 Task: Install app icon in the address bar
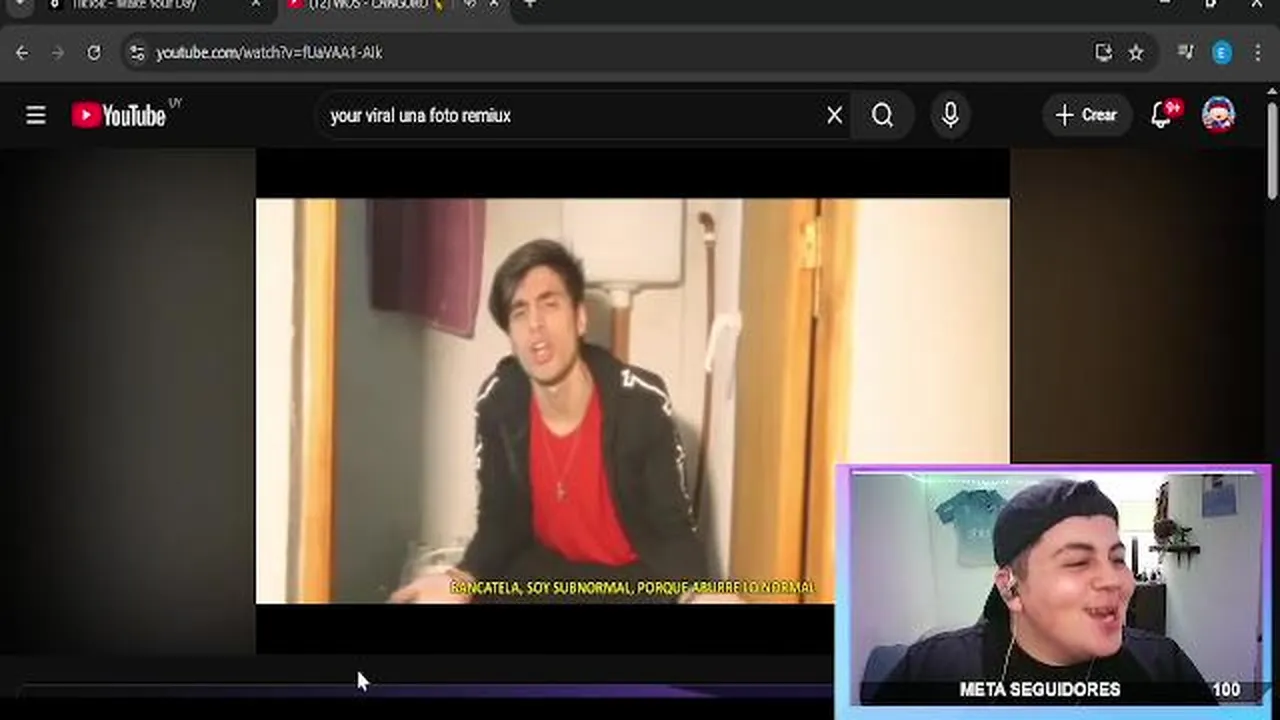point(1104,52)
